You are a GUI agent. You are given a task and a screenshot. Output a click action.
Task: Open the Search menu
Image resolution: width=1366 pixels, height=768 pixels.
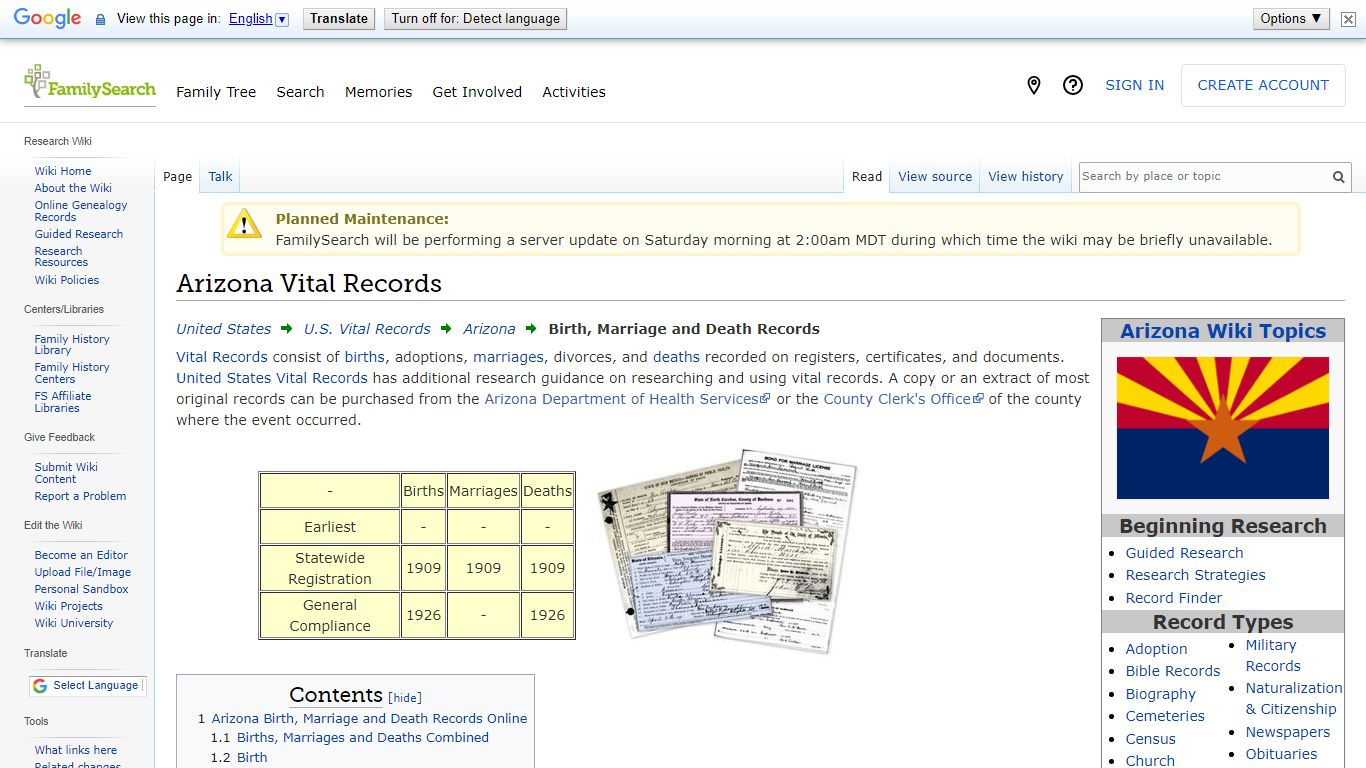[x=300, y=92]
